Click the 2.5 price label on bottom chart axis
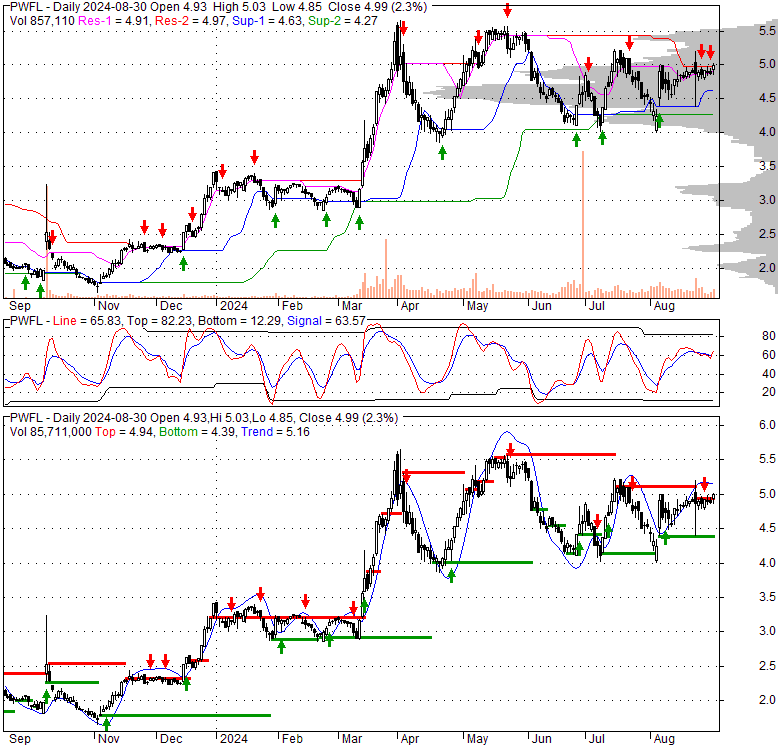Viewport: 780px width, 745px height. [x=767, y=666]
